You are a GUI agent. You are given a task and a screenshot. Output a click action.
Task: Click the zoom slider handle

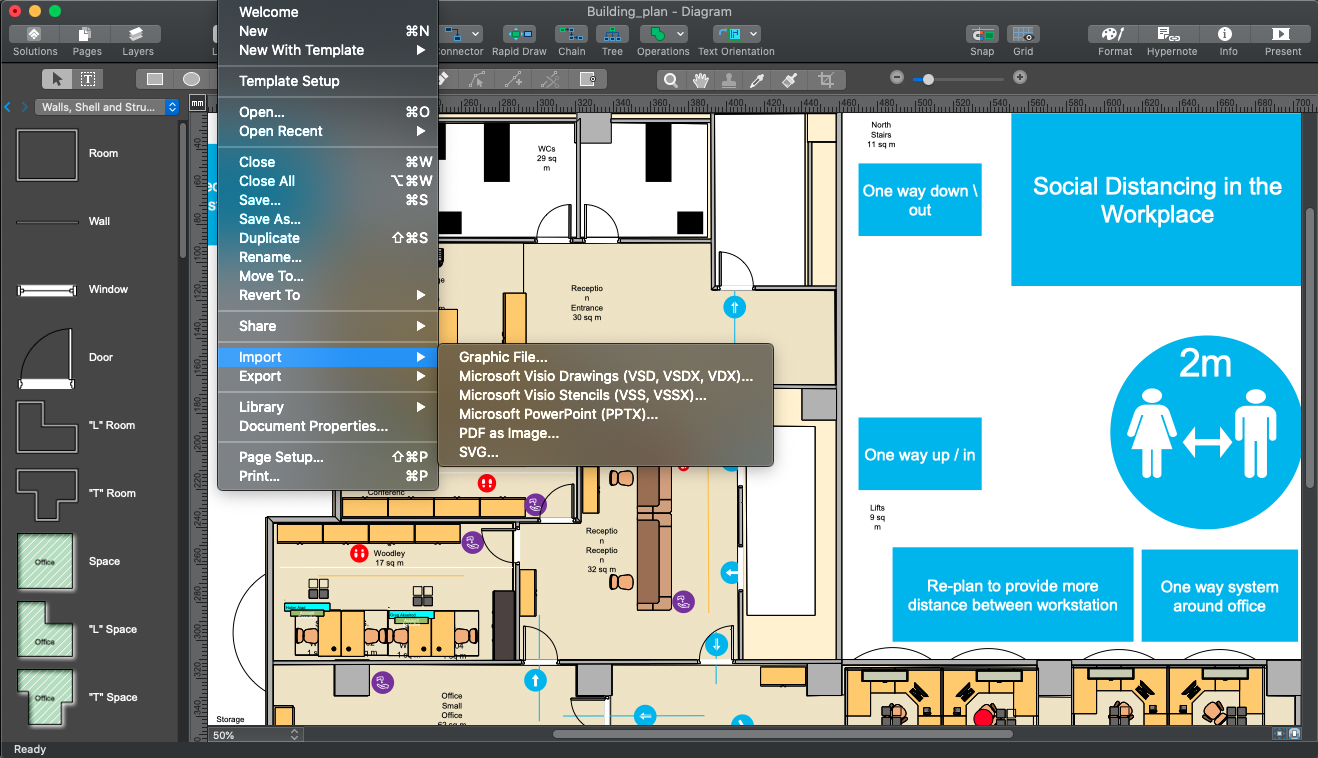click(928, 78)
